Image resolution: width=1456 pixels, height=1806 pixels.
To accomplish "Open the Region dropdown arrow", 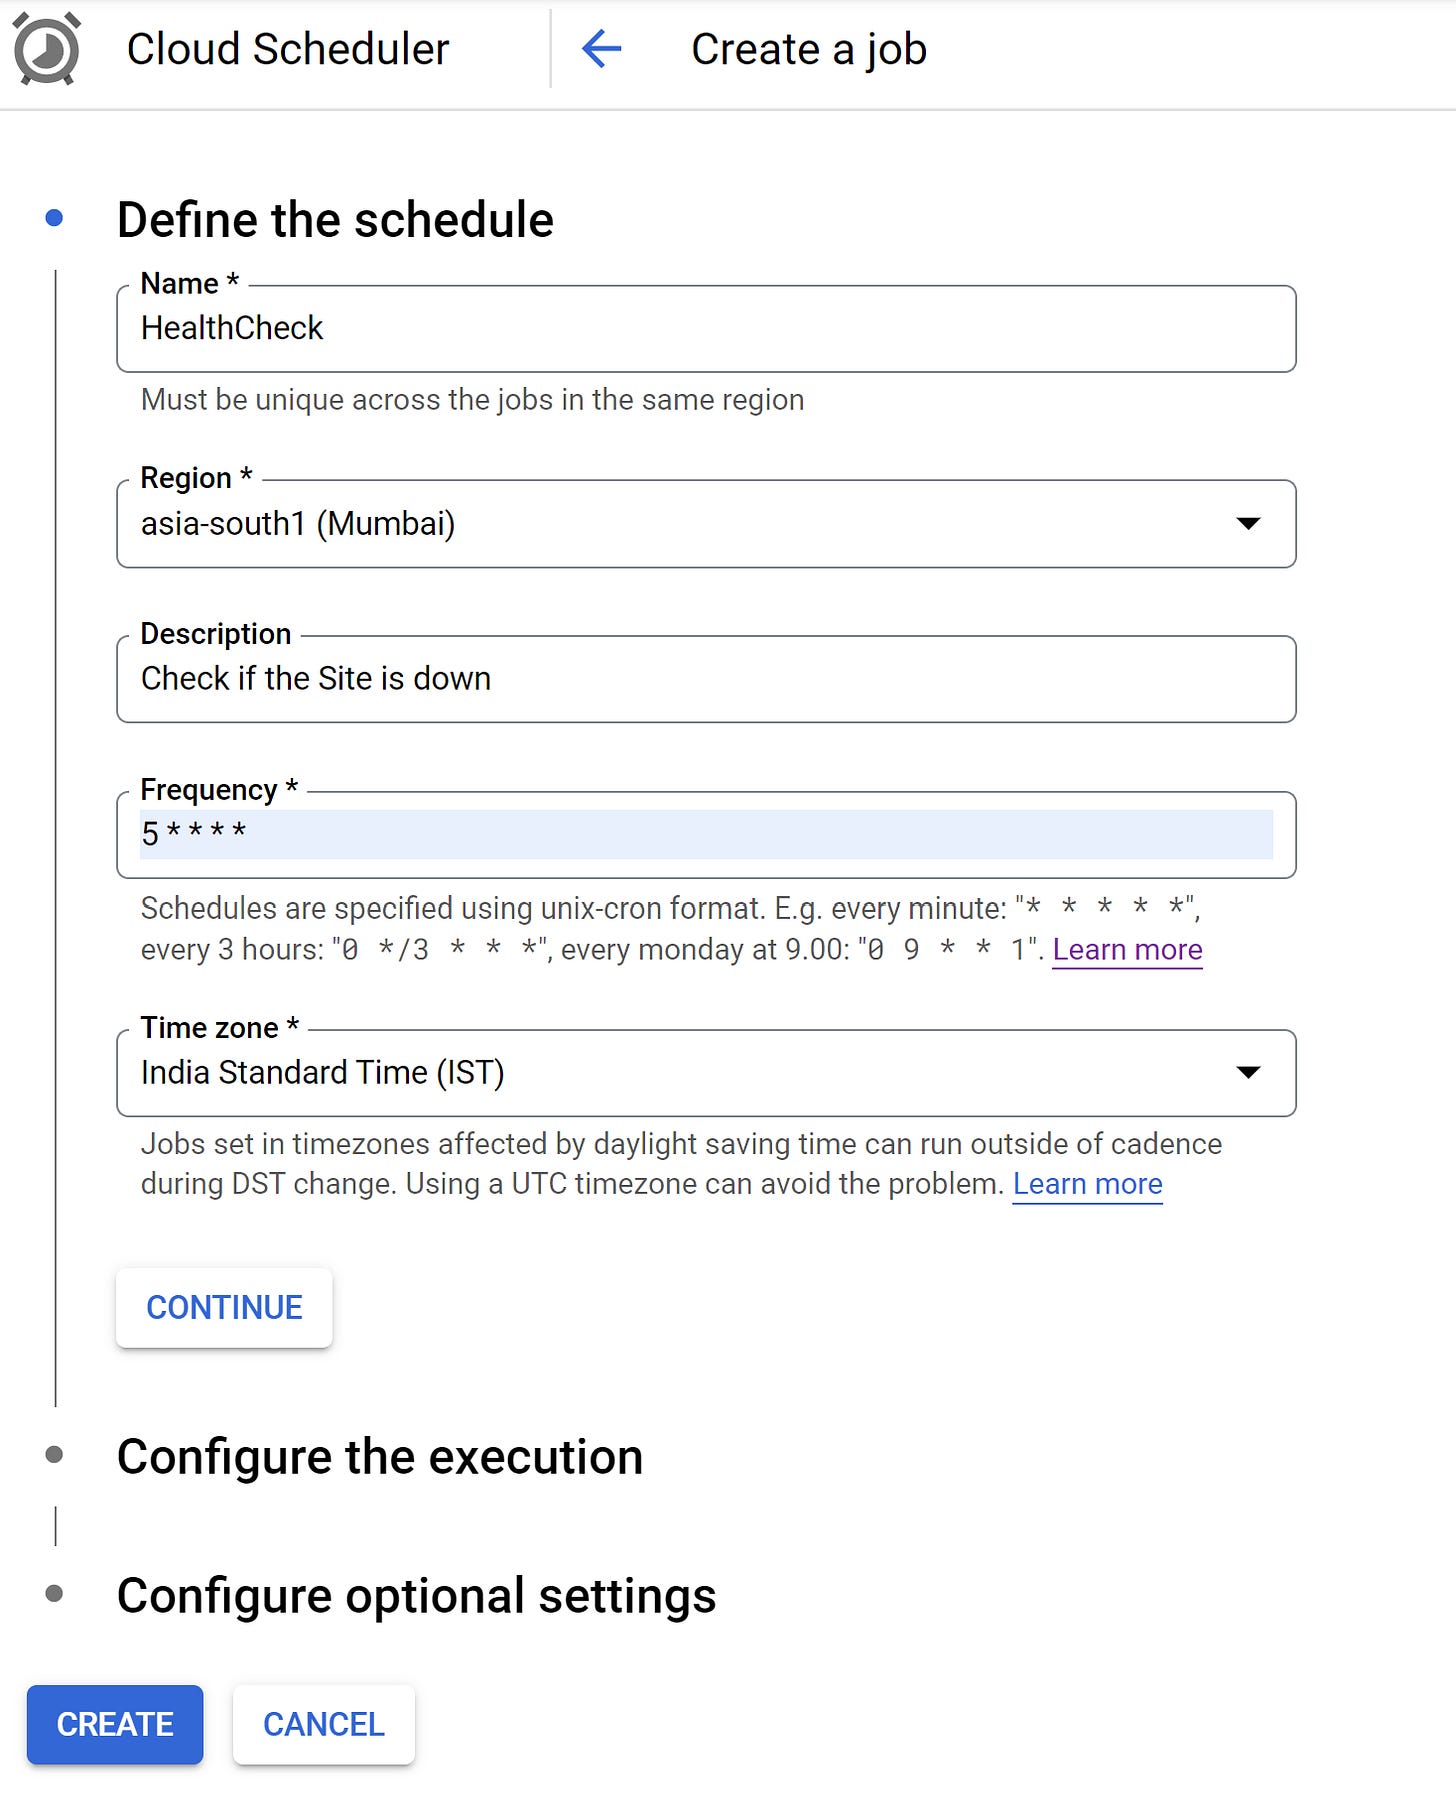I will coord(1247,523).
